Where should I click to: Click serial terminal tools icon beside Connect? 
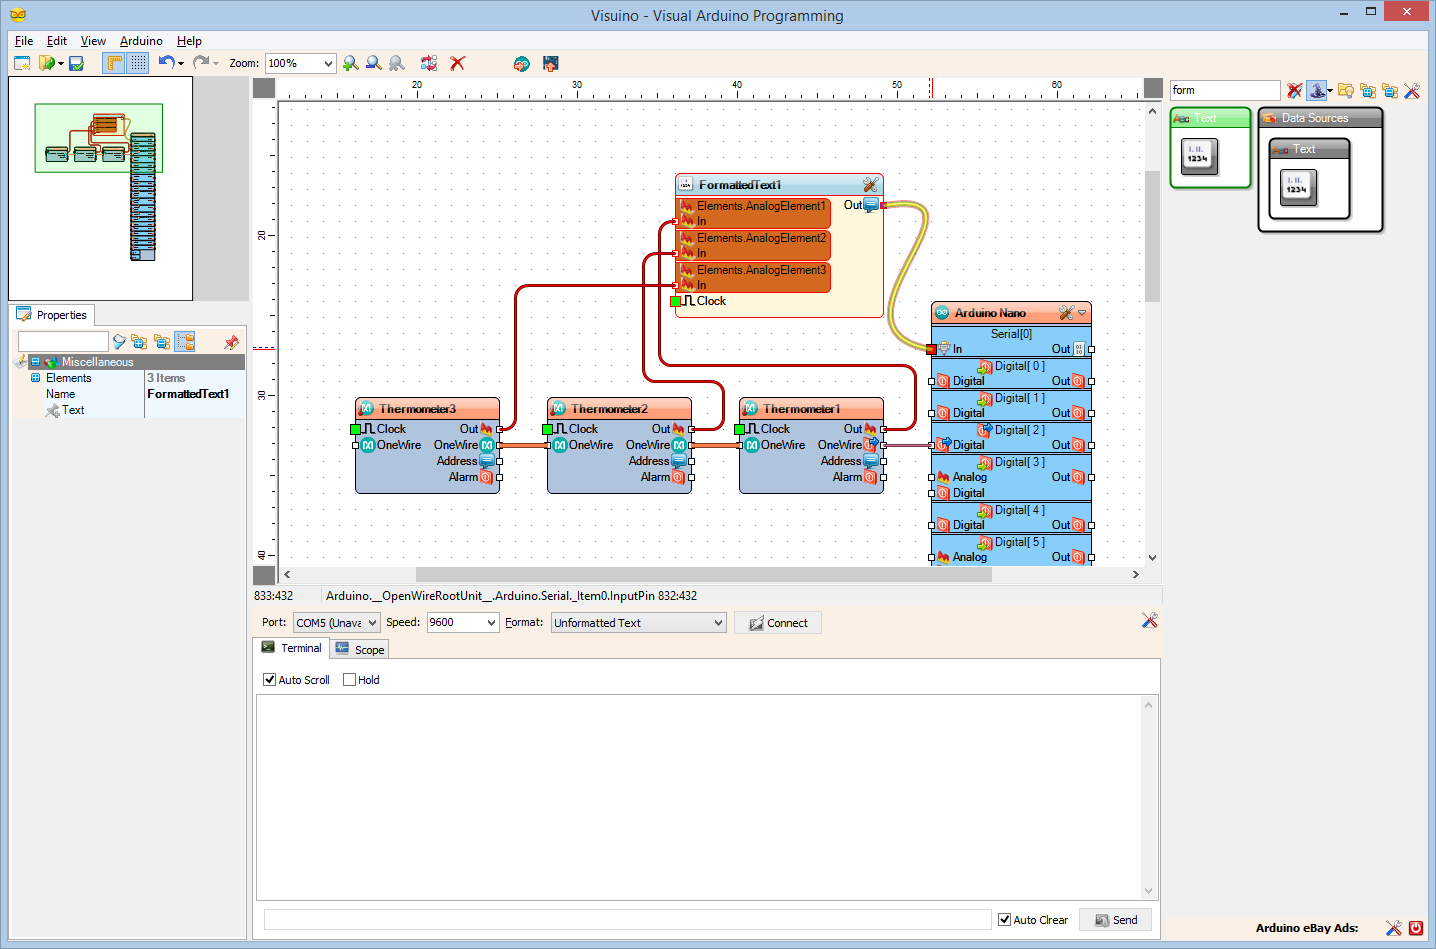pos(1150,621)
